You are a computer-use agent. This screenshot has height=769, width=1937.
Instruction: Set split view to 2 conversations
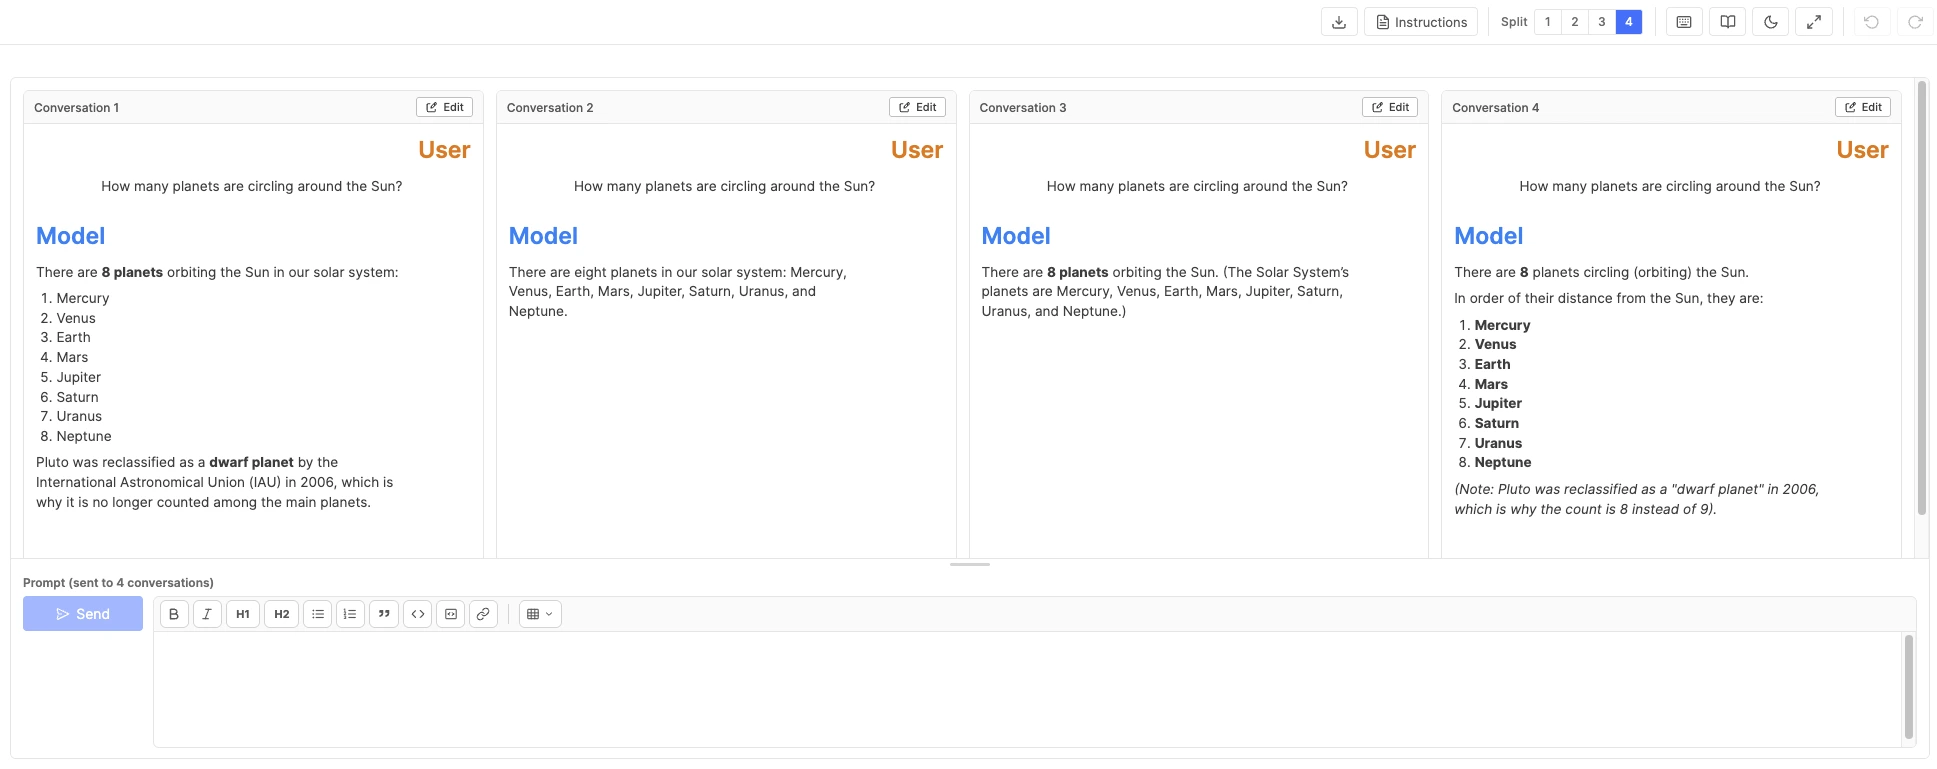(1575, 22)
